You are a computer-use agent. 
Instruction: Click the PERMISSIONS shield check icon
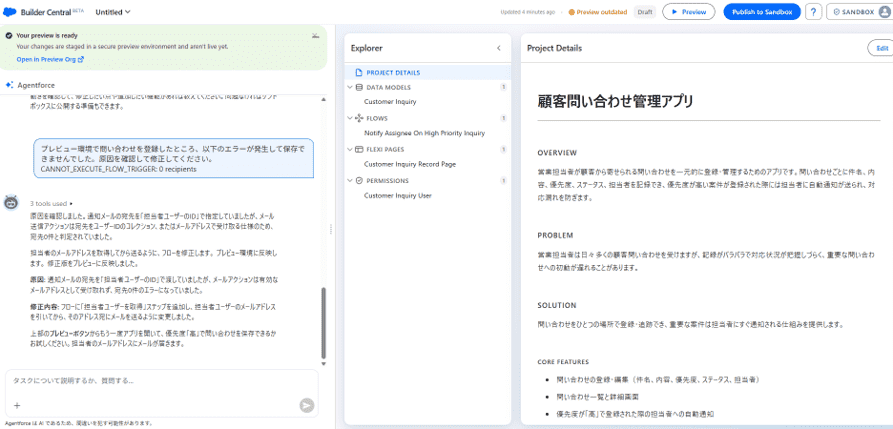(359, 180)
